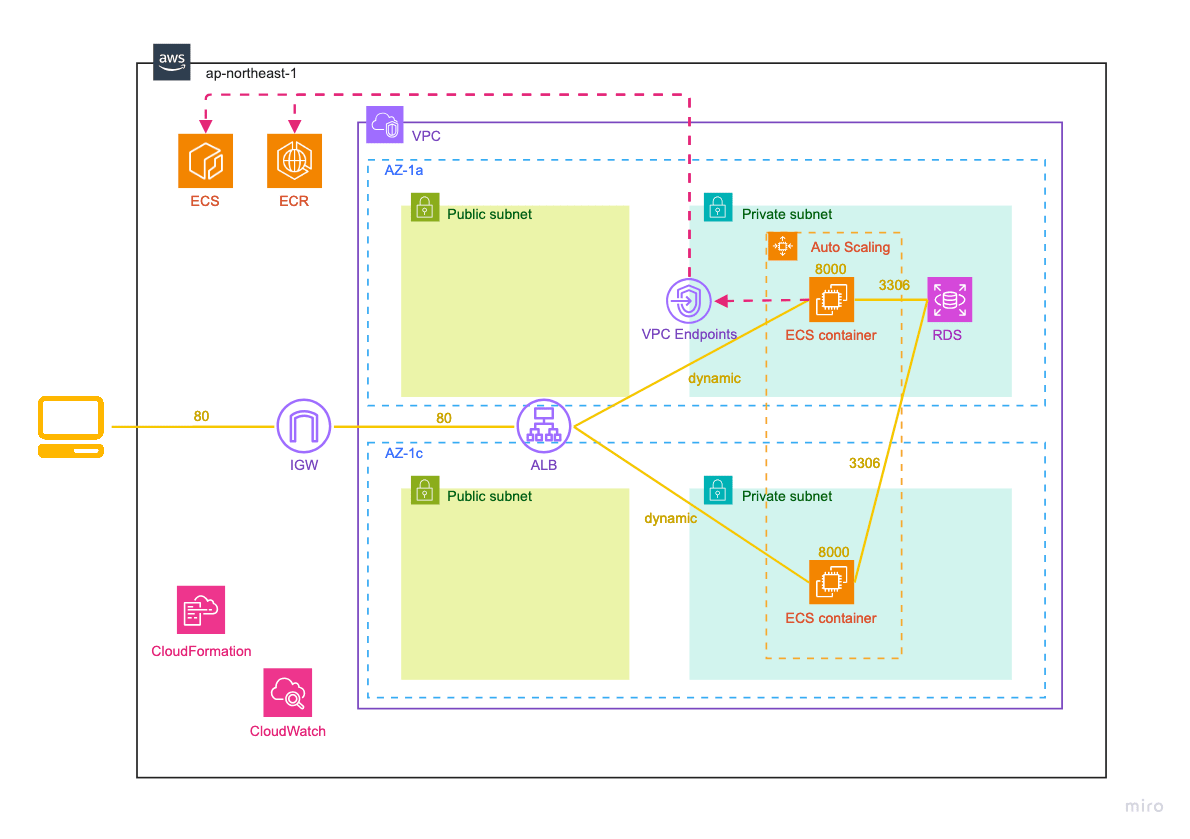This screenshot has height=839, width=1190.
Task: Click the 8000 port label in AZ-1c
Action: (833, 552)
